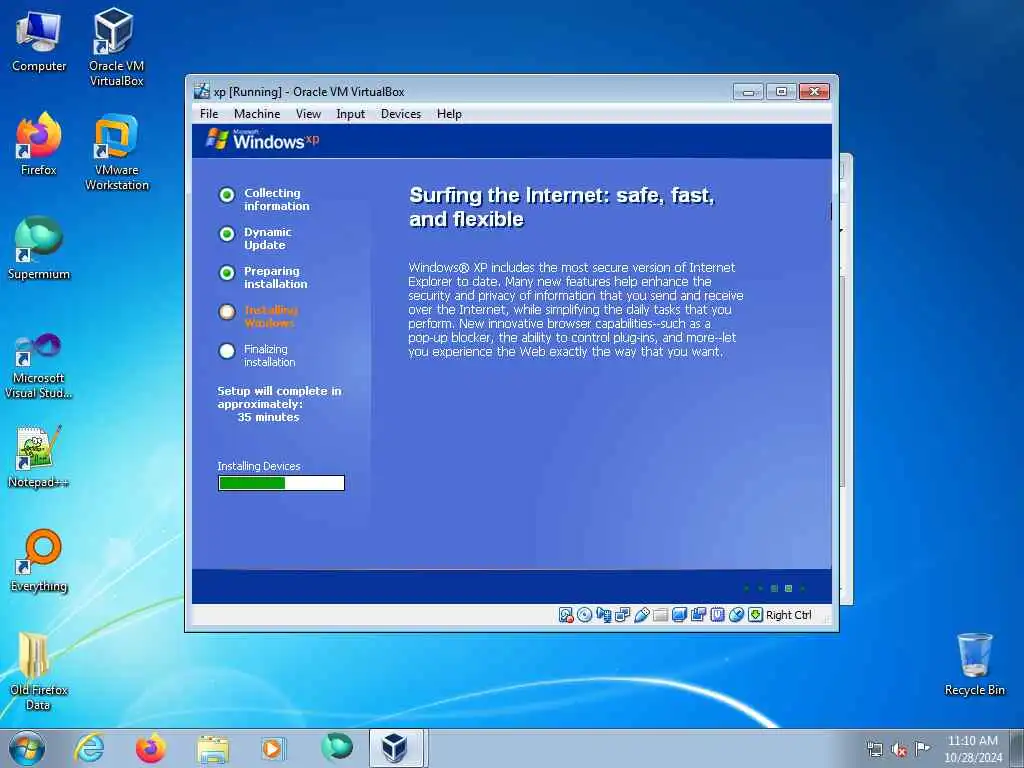Click the shared folders icon in VirtualBox status bar
1024x768 pixels.
tap(660, 615)
